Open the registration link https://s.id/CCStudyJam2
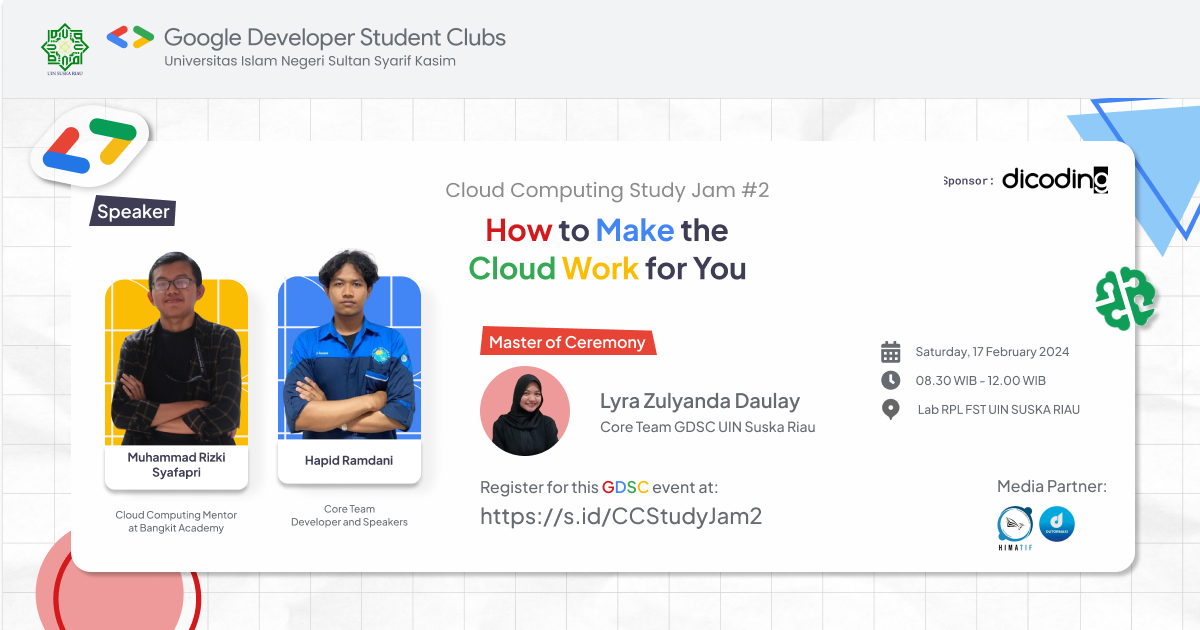Screen dimensions: 1200x630 pos(620,516)
